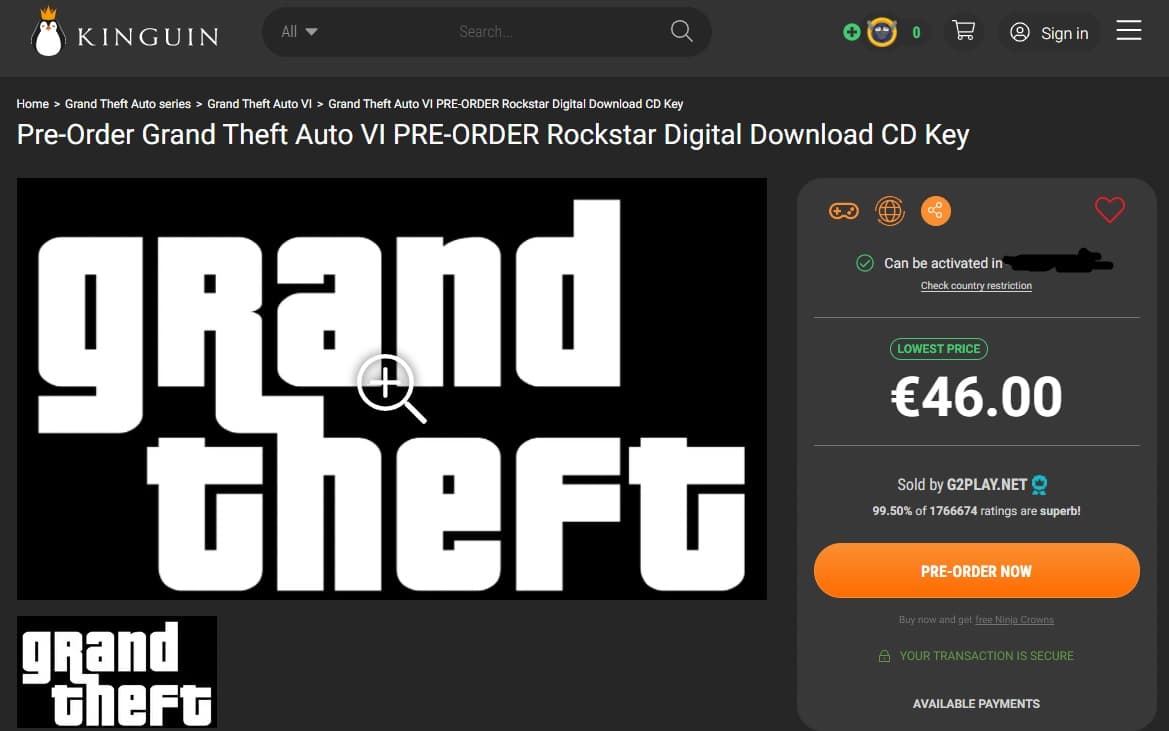The height and width of the screenshot is (731, 1169).
Task: Click the Ninja Crowns coin icon
Action: click(x=882, y=32)
